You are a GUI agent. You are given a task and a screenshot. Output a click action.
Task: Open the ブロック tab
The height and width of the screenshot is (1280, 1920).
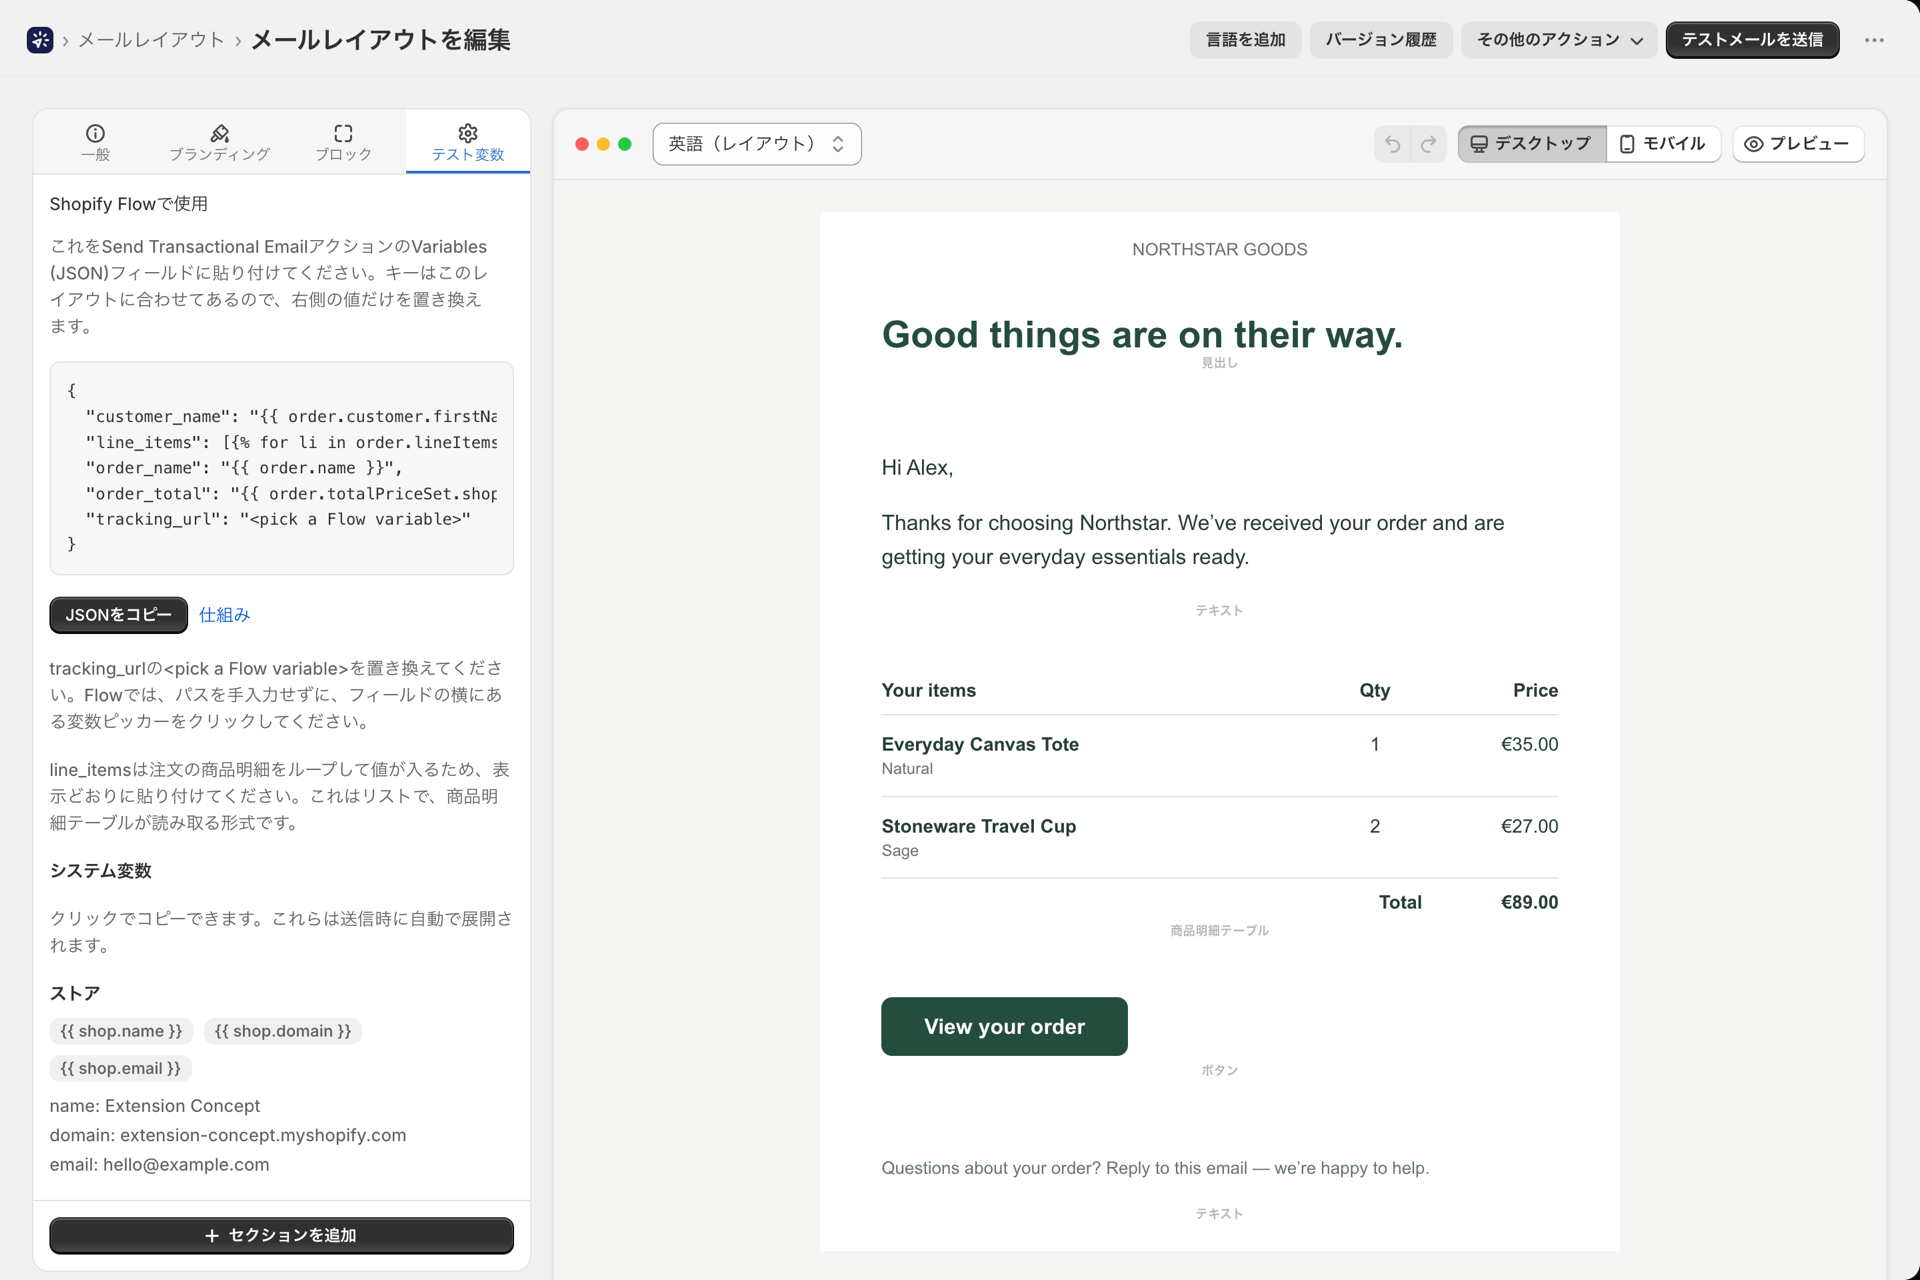coord(343,142)
